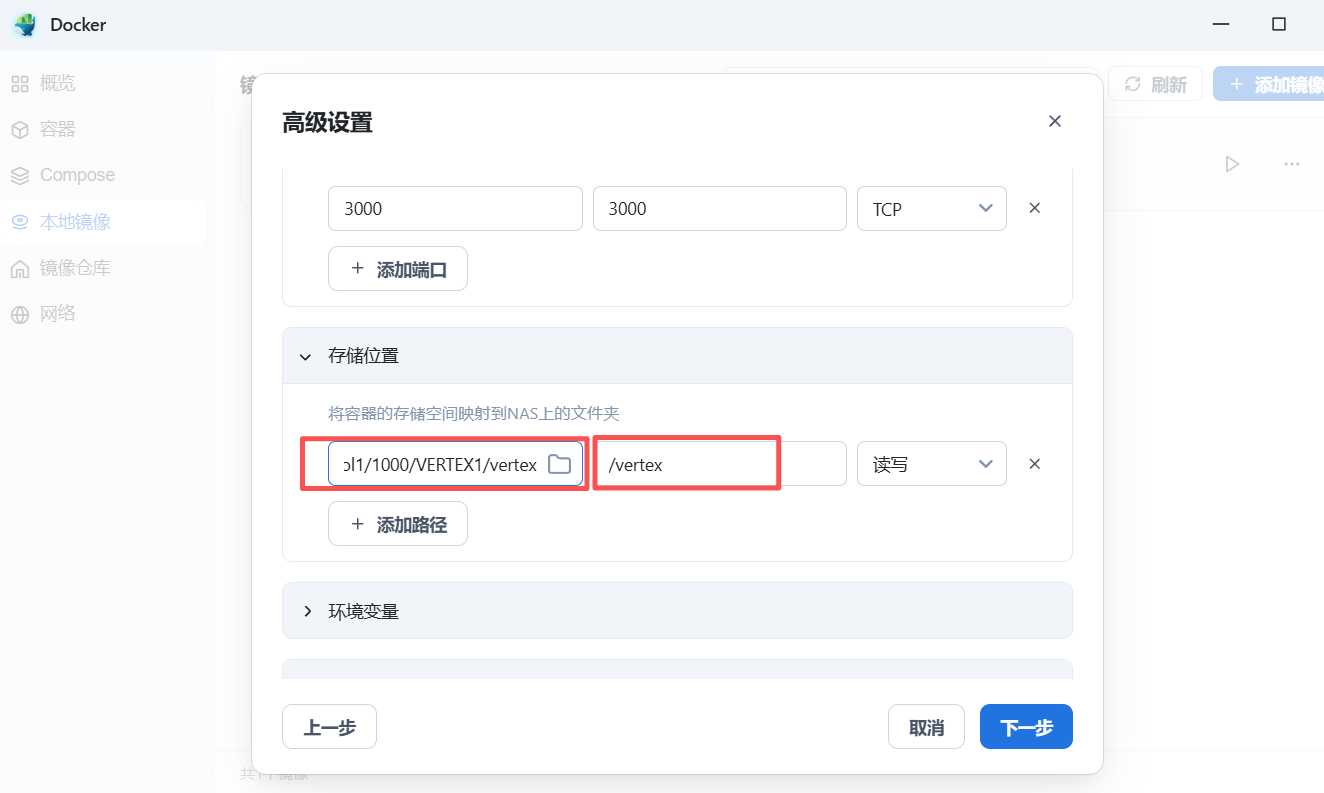Collapse the 存储位置 section

click(x=306, y=356)
